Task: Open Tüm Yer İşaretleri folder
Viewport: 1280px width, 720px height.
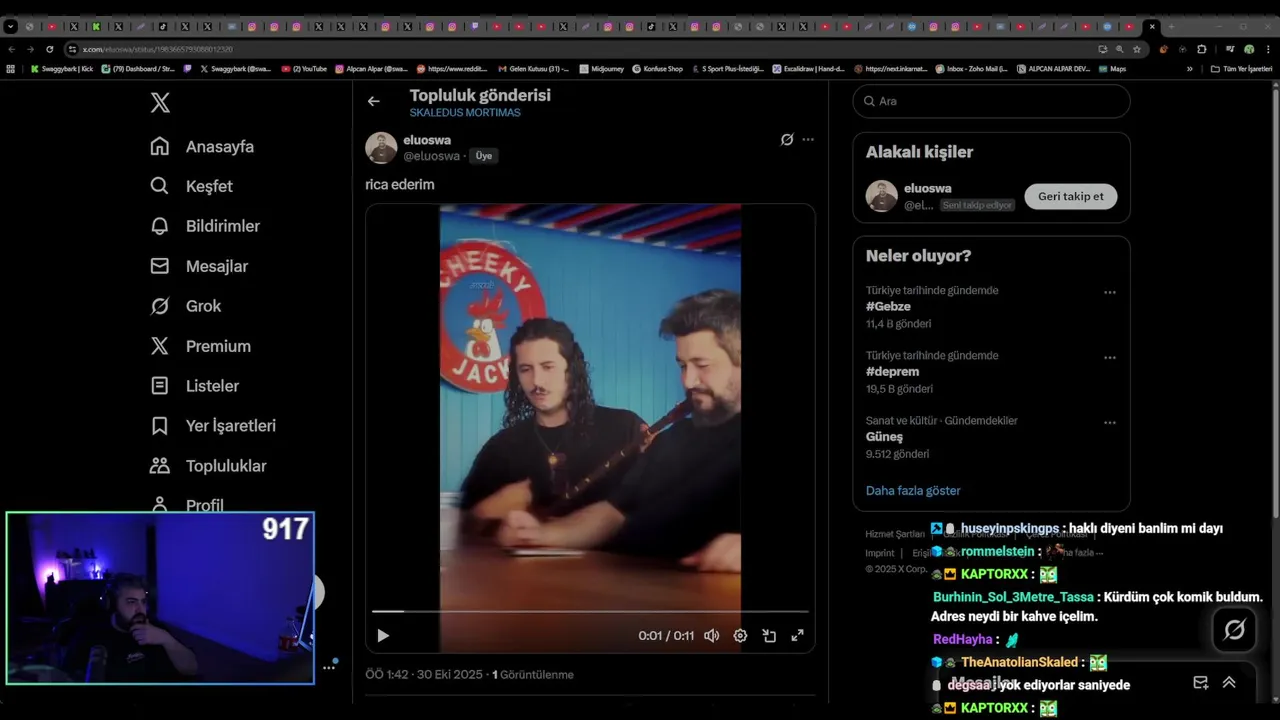Action: pyautogui.click(x=1241, y=69)
